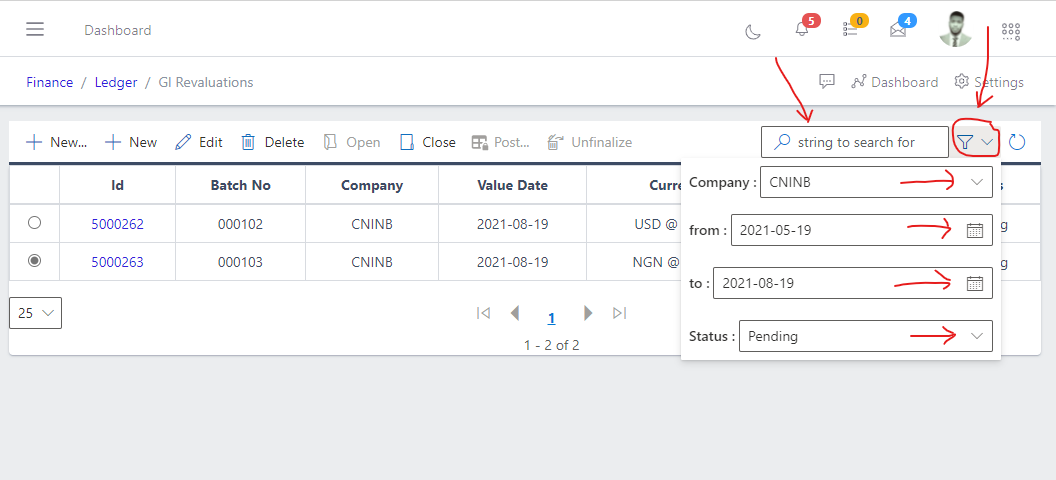Image resolution: width=1056 pixels, height=480 pixels.
Task: Open record link 5000262
Action: (x=117, y=224)
